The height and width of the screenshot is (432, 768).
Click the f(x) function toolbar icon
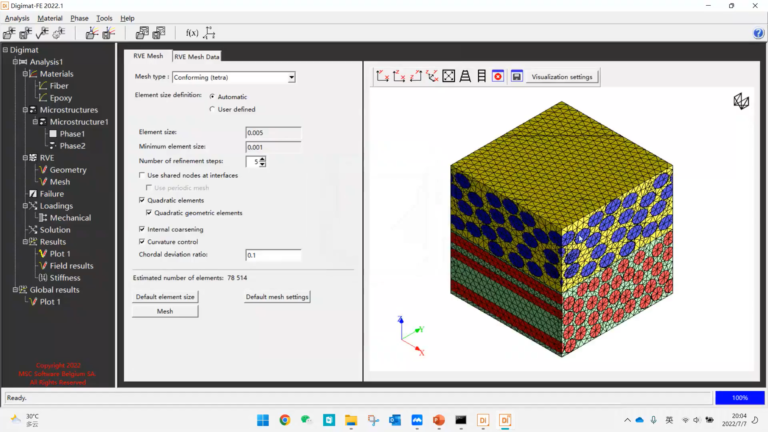[x=192, y=33]
